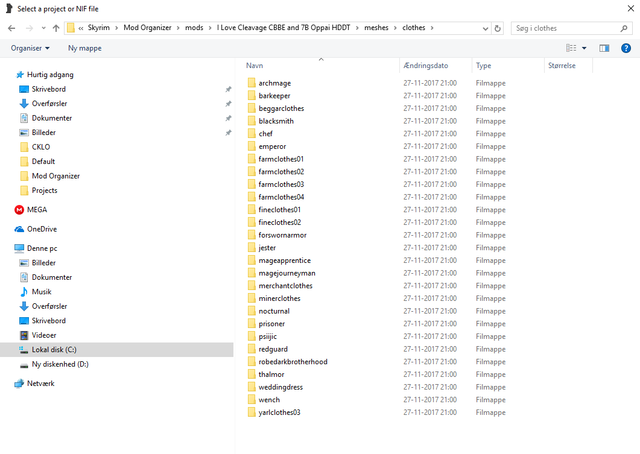
Task: Select the beggarclothes folder
Action: pos(281,108)
